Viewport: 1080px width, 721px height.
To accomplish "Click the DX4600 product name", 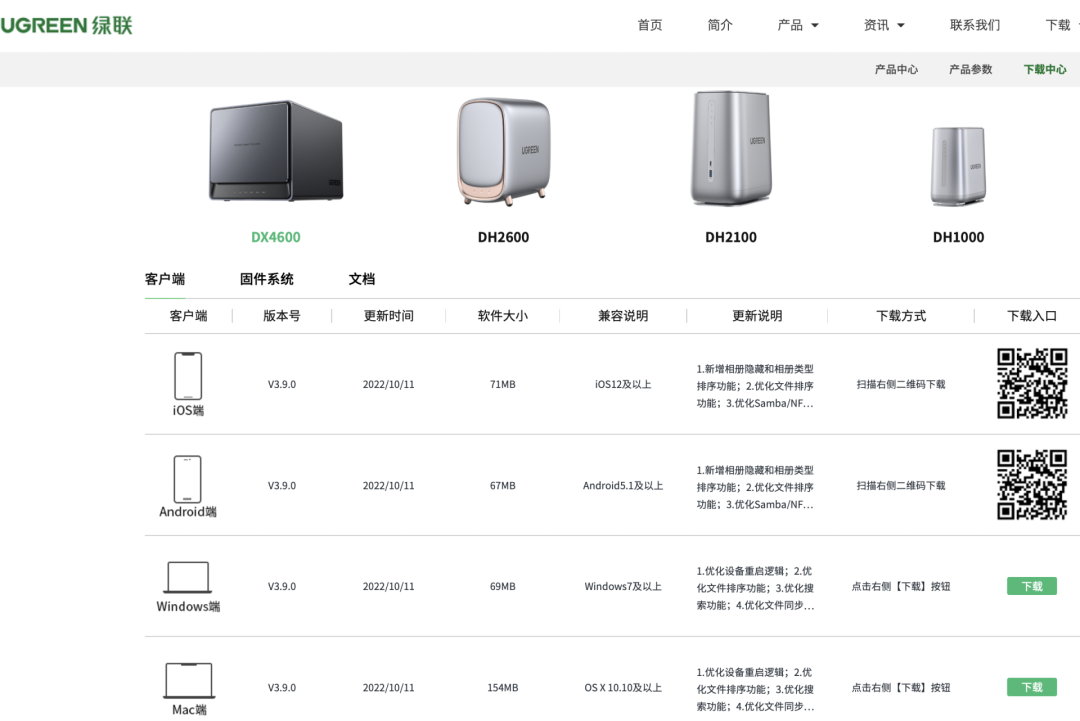I will (x=276, y=237).
